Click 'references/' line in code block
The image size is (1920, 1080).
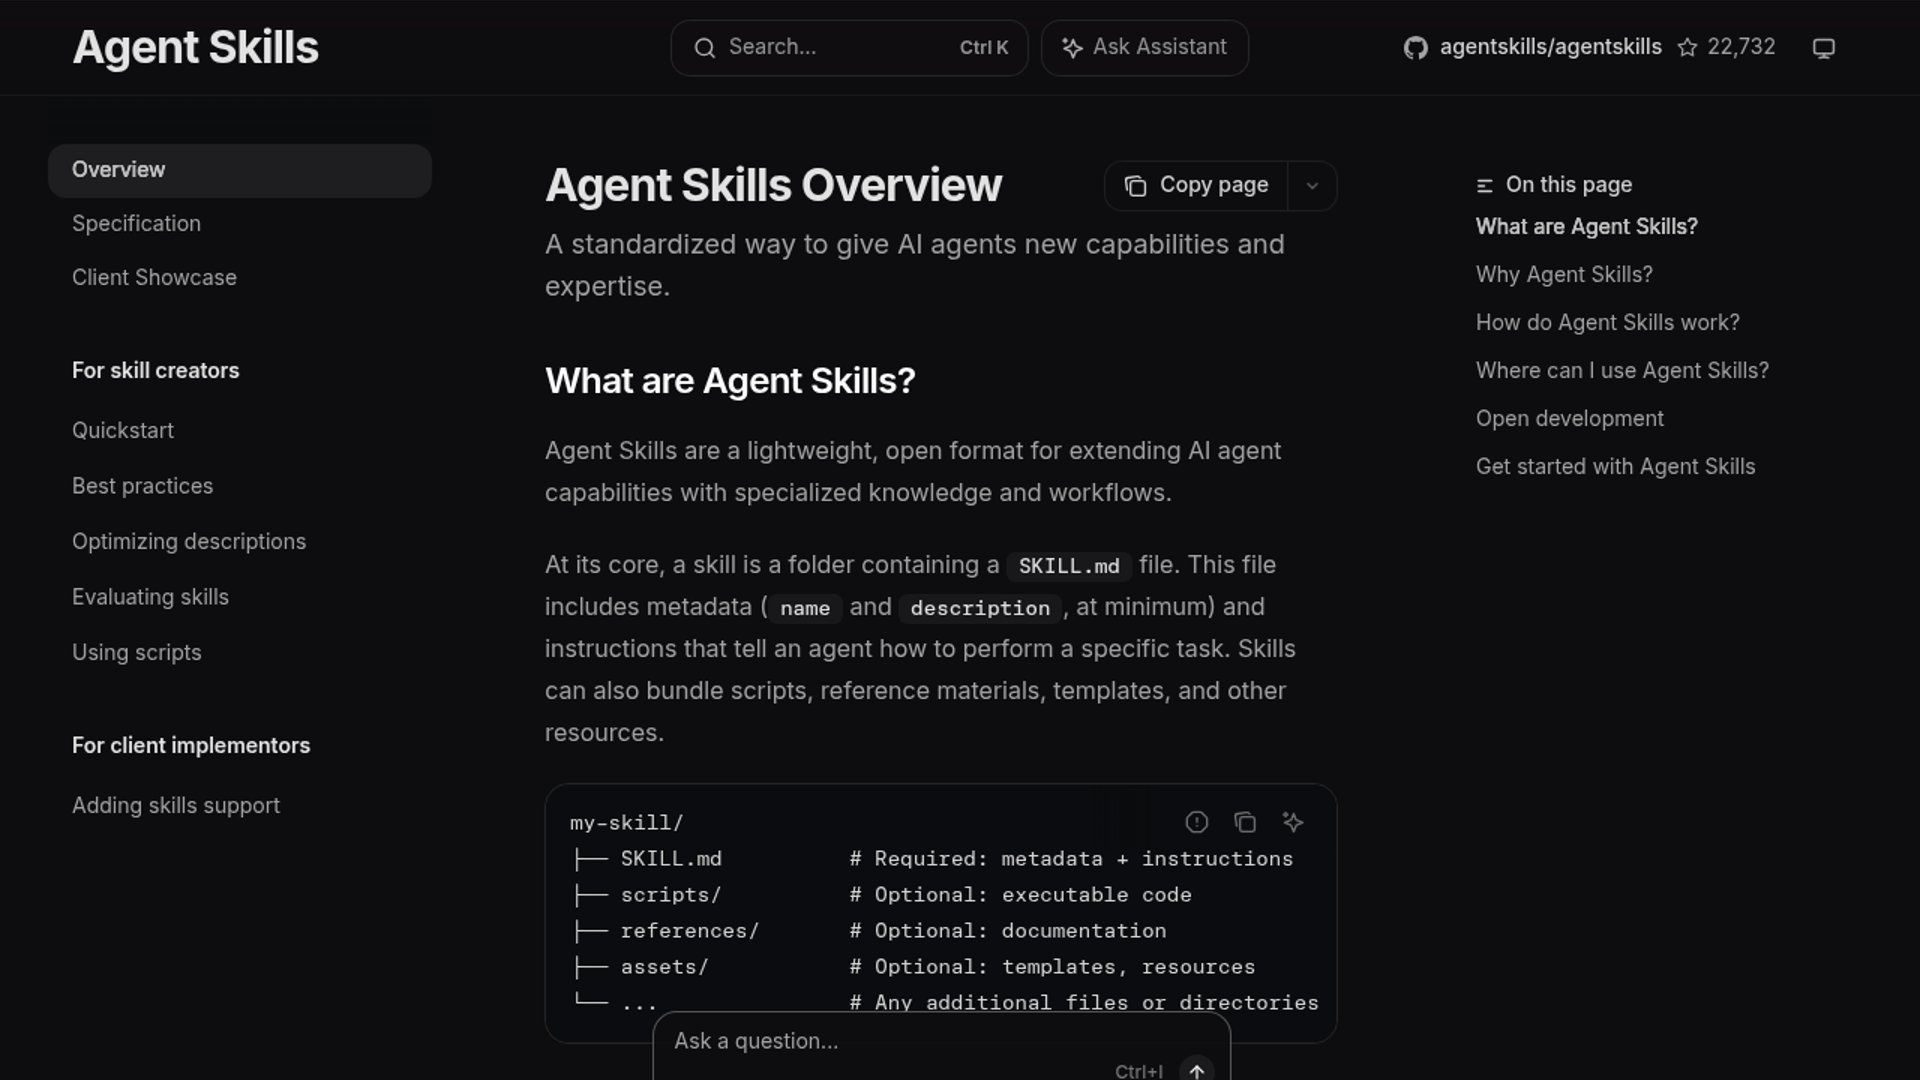690,931
